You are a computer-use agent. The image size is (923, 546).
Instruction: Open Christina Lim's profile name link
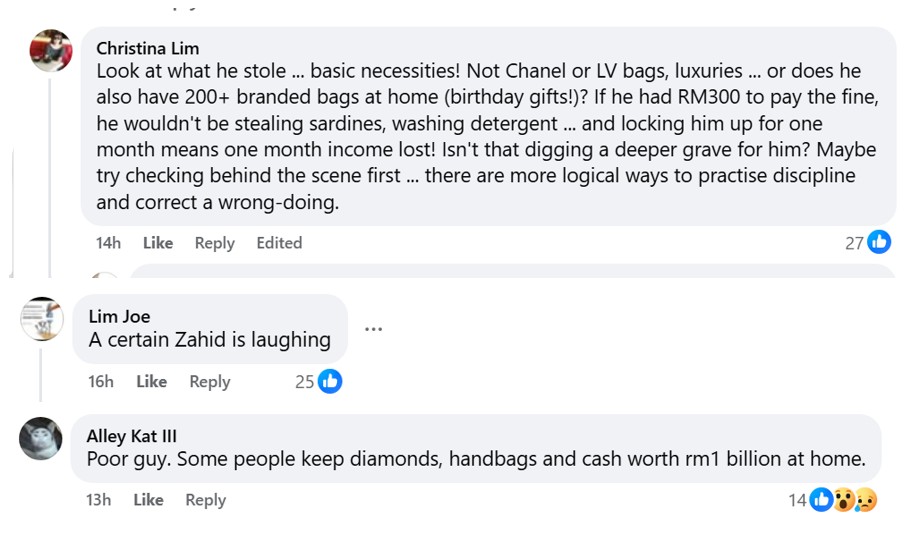click(x=147, y=48)
